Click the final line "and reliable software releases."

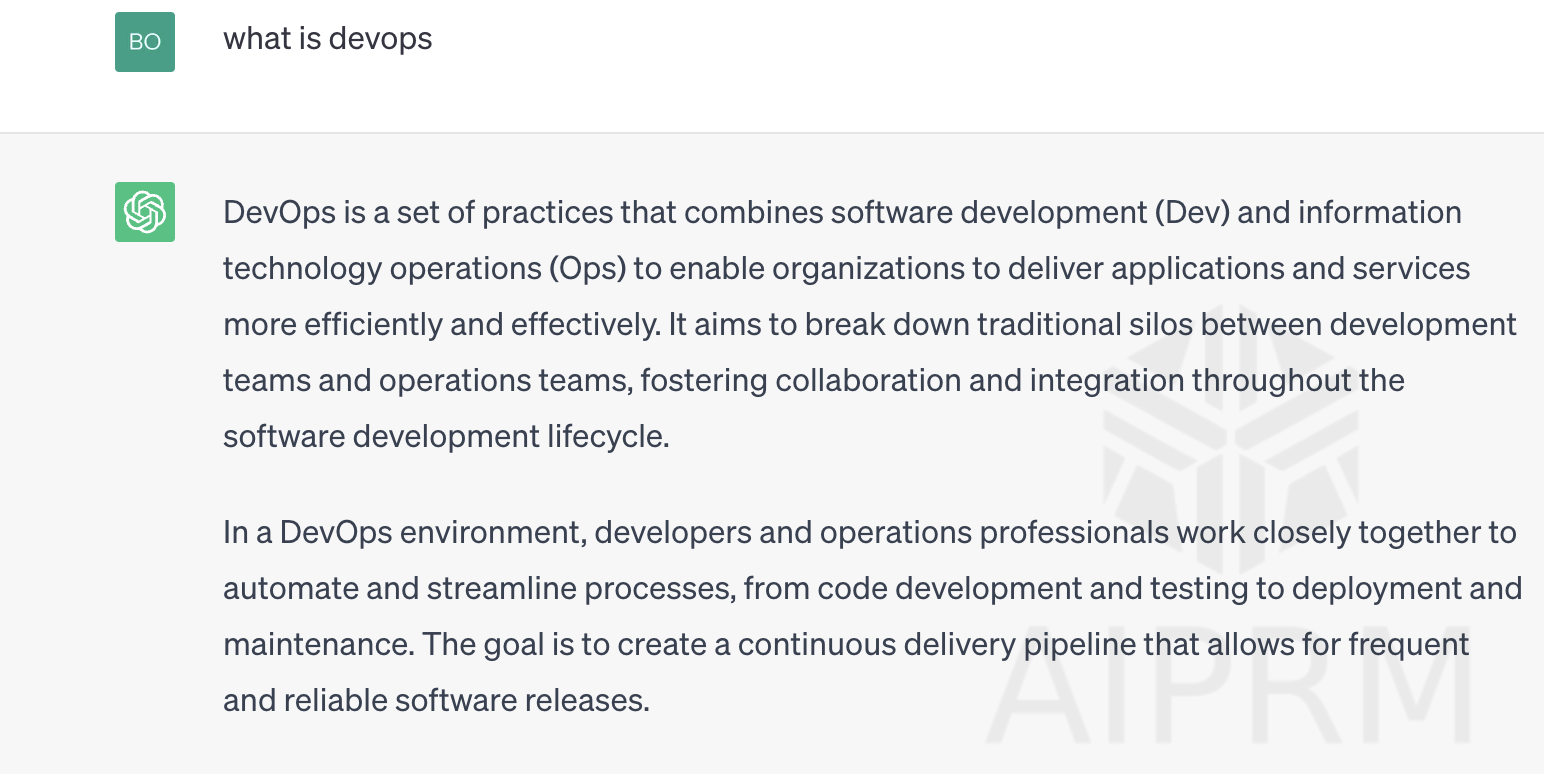click(436, 701)
